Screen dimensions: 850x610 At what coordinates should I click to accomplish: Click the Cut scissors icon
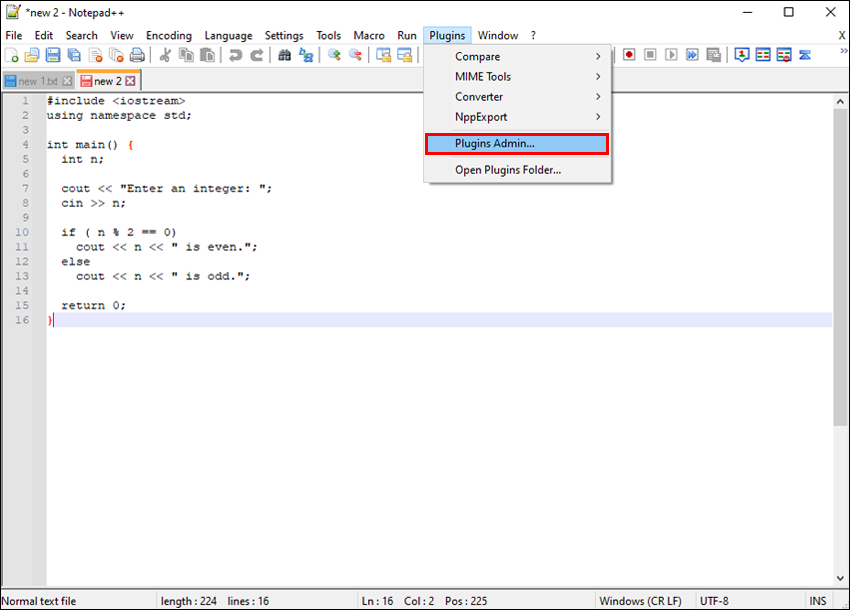(166, 56)
